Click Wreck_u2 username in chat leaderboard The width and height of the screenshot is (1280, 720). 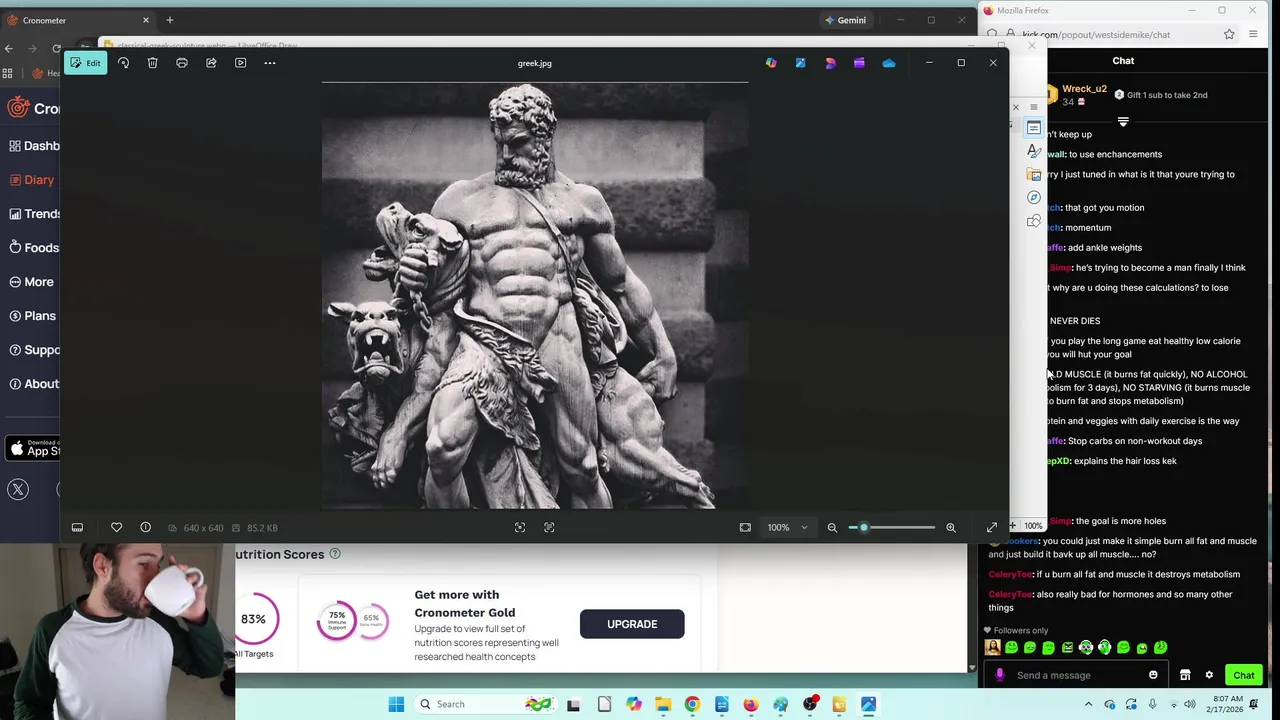(1084, 89)
